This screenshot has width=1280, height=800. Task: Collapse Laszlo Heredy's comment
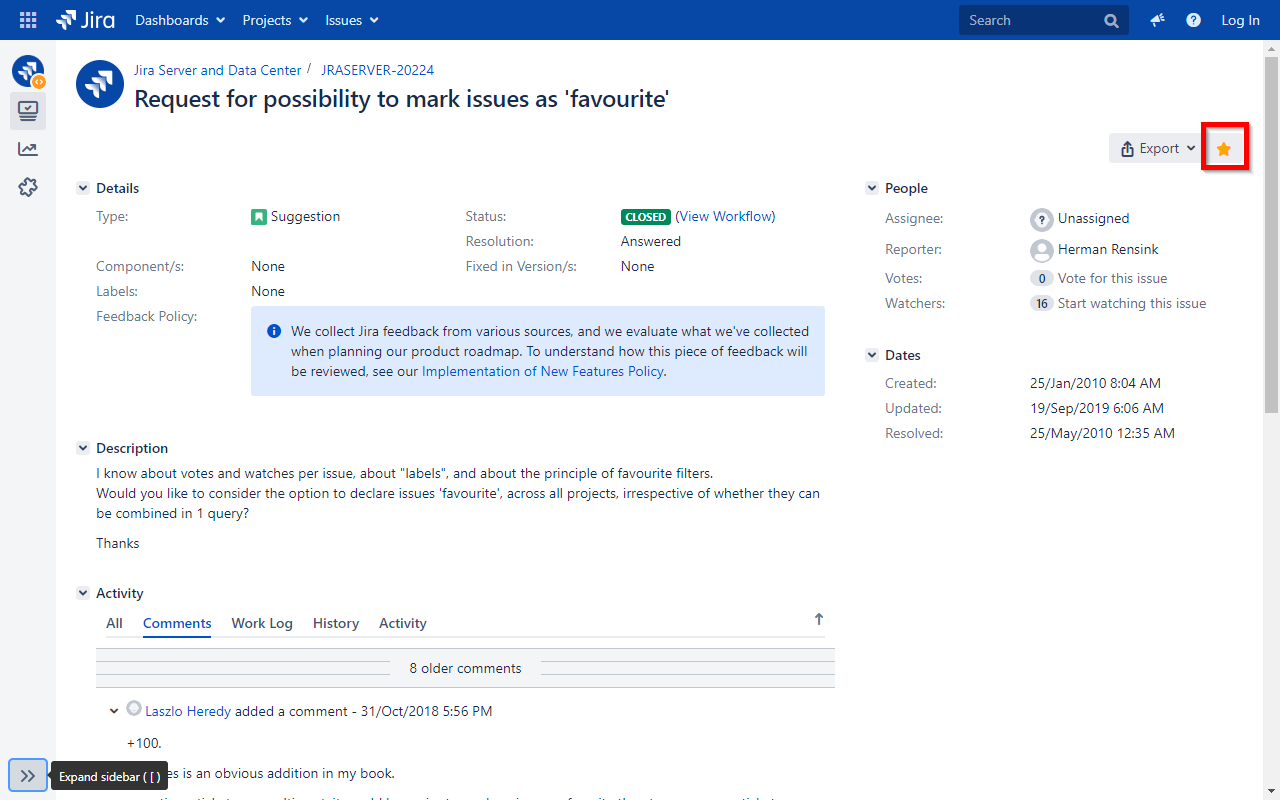click(114, 712)
